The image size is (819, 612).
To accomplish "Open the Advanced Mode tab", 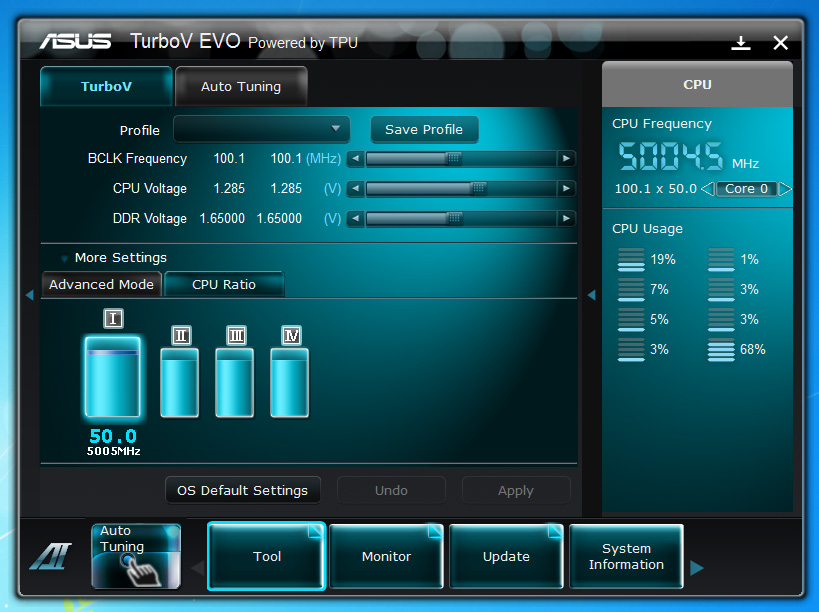I will coord(101,285).
